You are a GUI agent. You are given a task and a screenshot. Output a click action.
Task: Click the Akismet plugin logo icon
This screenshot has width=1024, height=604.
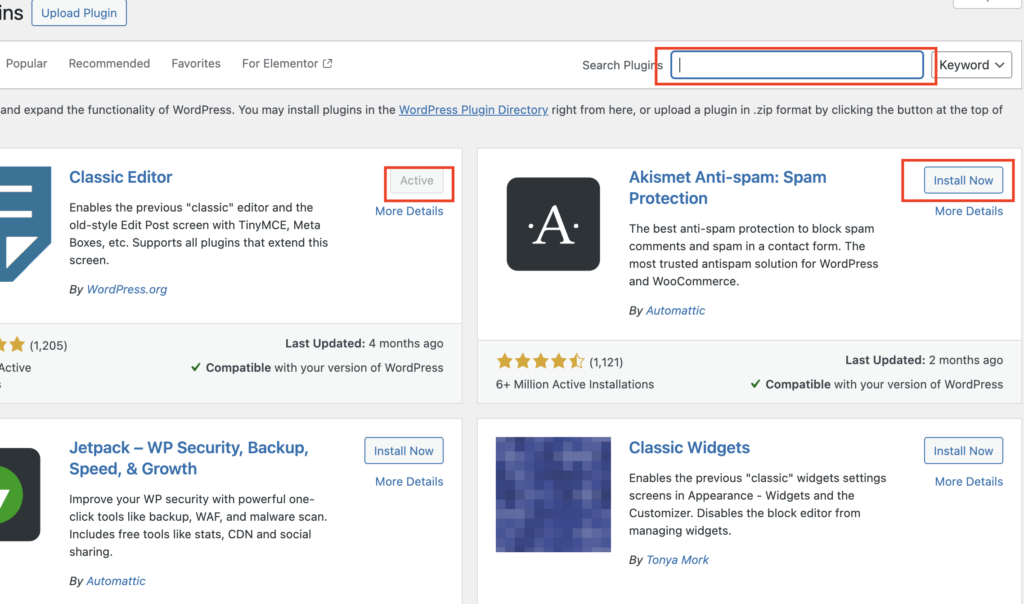553,224
